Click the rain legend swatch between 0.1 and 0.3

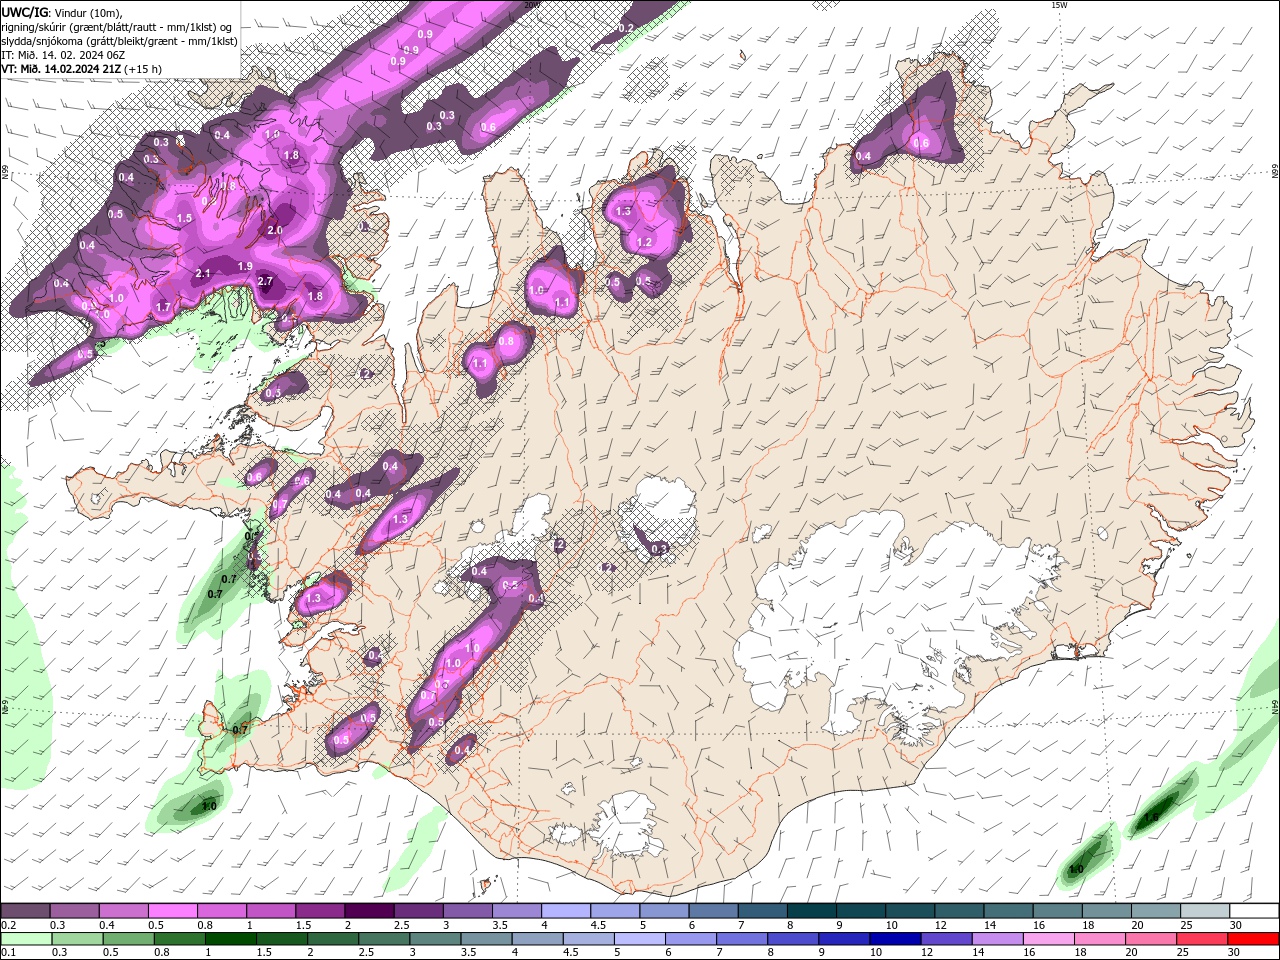27,939
